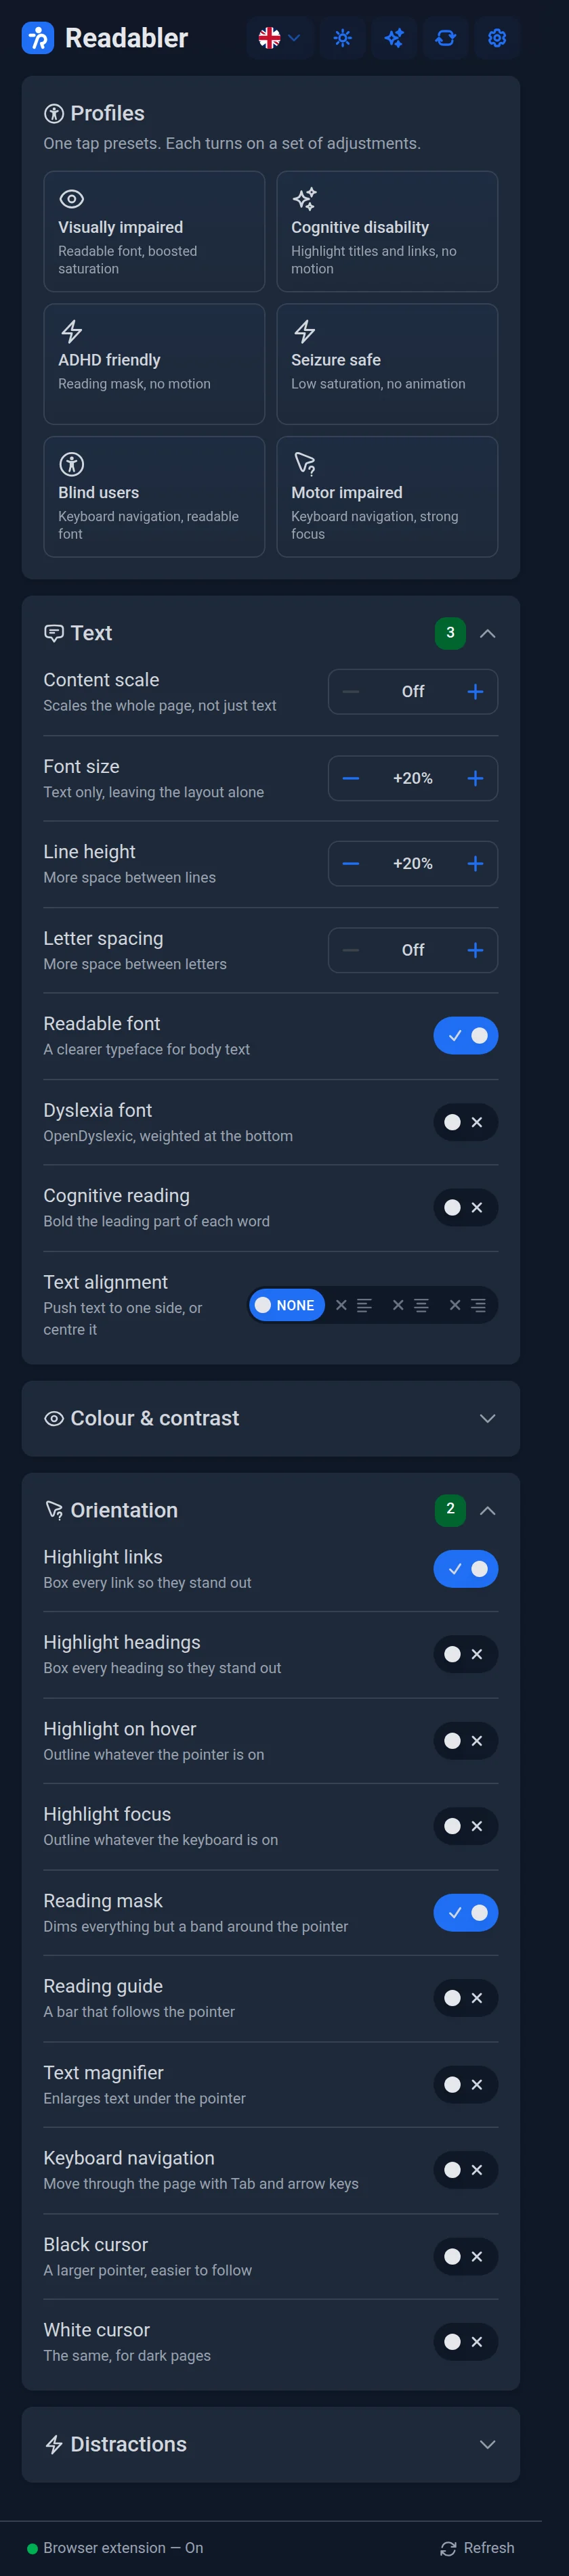Toggle the light theme sun icon
This screenshot has width=569, height=2576.
click(343, 38)
